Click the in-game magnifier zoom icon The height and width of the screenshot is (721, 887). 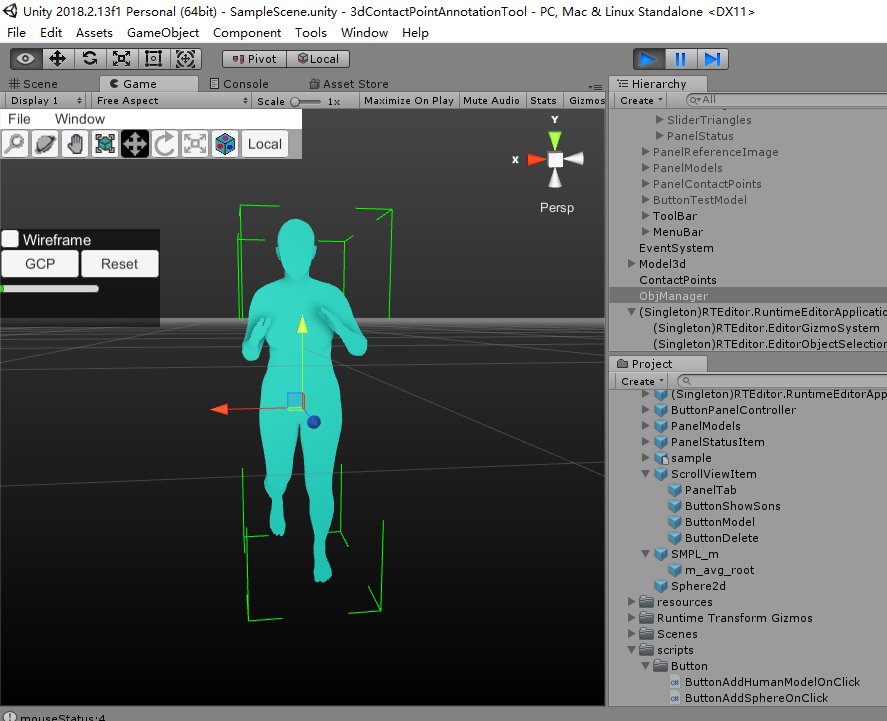point(15,144)
